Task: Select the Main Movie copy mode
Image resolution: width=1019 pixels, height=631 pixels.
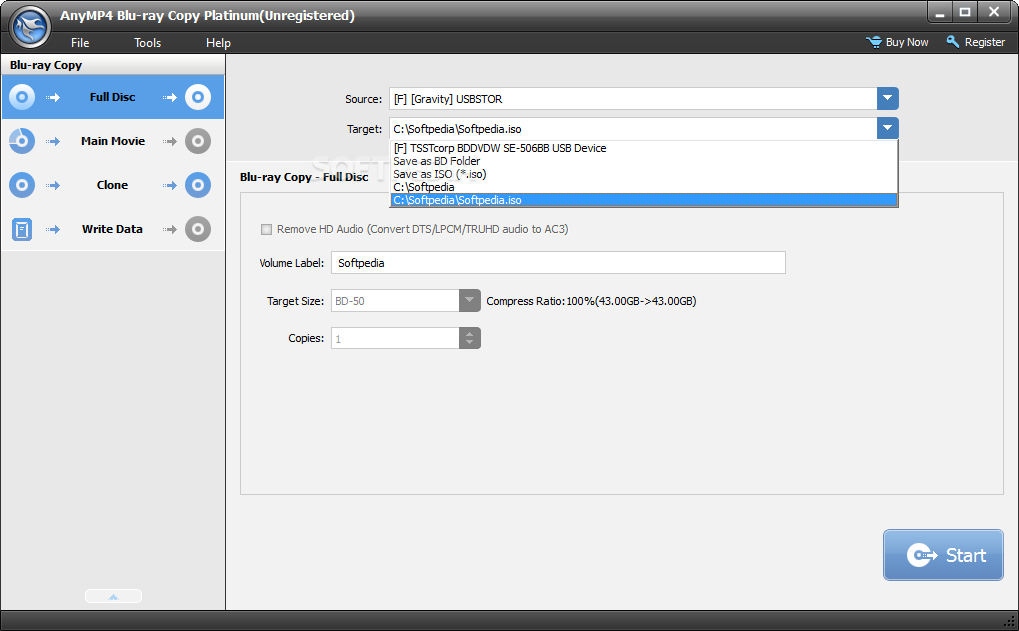Action: (112, 141)
